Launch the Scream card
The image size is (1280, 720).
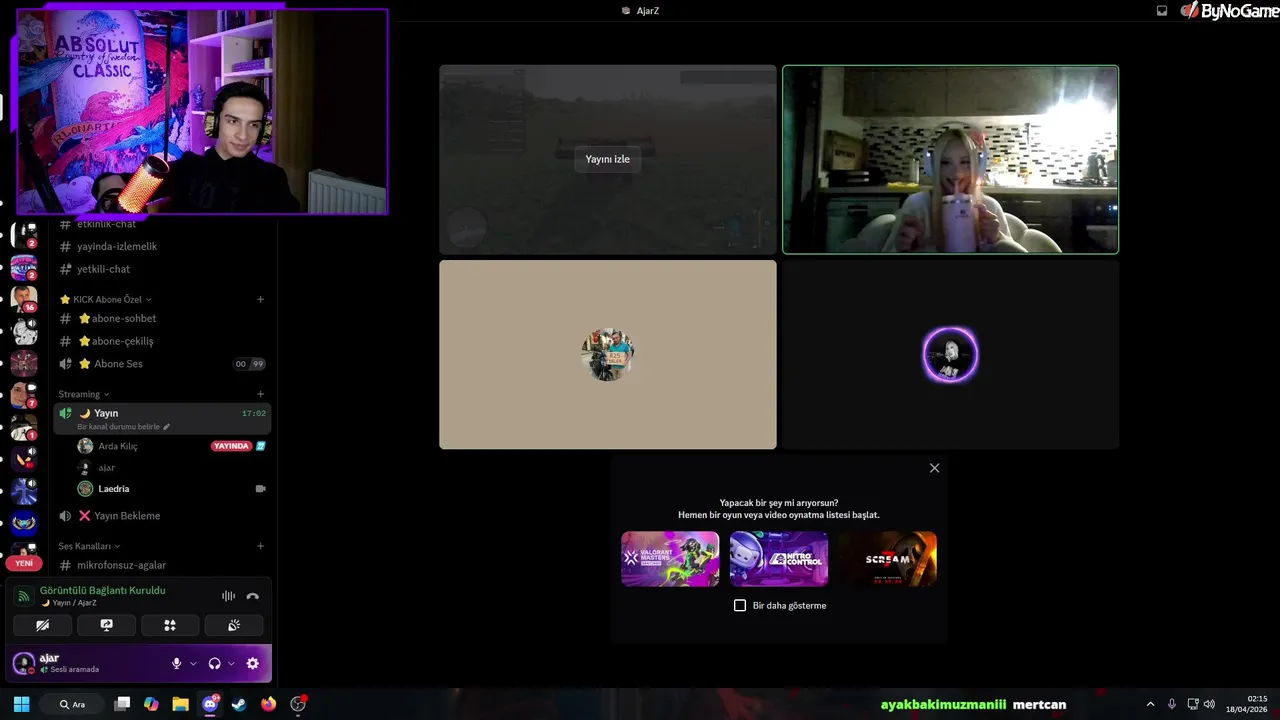click(888, 559)
